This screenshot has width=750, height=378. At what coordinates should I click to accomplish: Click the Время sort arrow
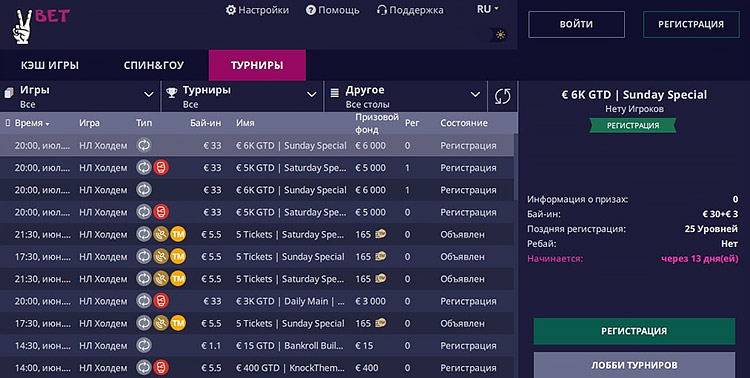point(47,124)
